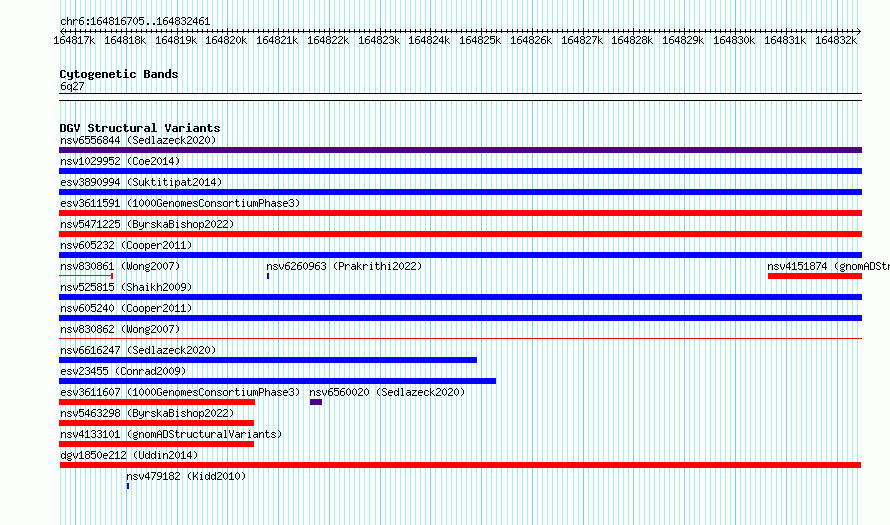This screenshot has width=890, height=525.
Task: Click ruler position 164832k
Action: click(x=836, y=40)
